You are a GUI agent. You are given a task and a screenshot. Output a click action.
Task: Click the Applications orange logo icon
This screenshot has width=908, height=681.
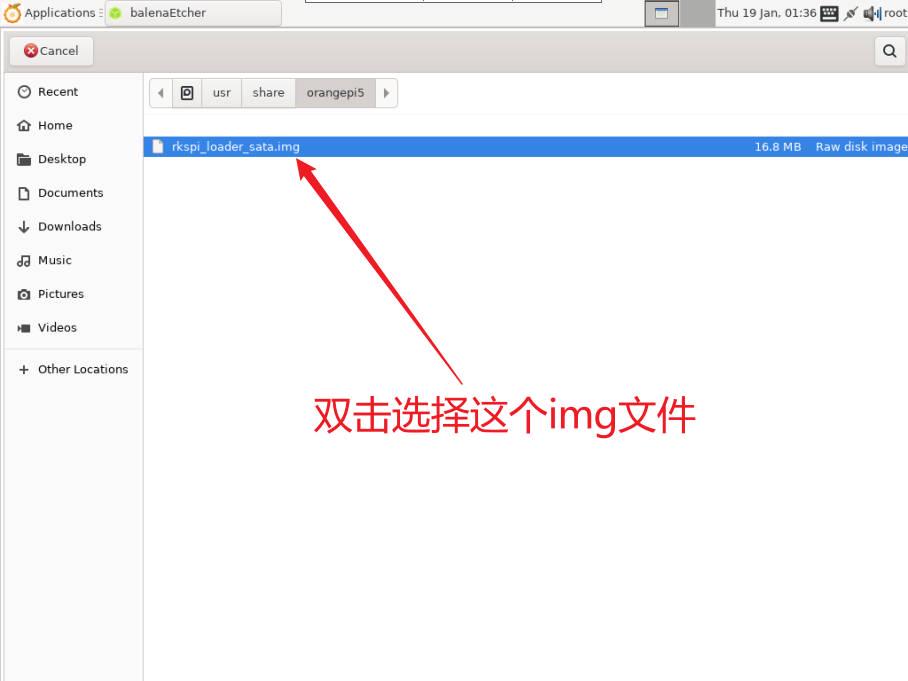tap(12, 13)
